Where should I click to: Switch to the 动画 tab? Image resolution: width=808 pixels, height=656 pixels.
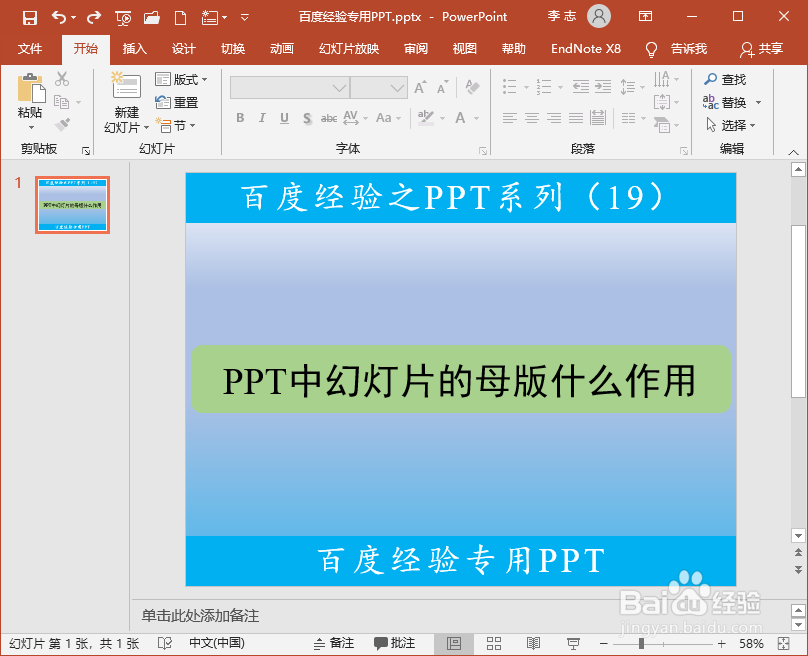tap(282, 49)
